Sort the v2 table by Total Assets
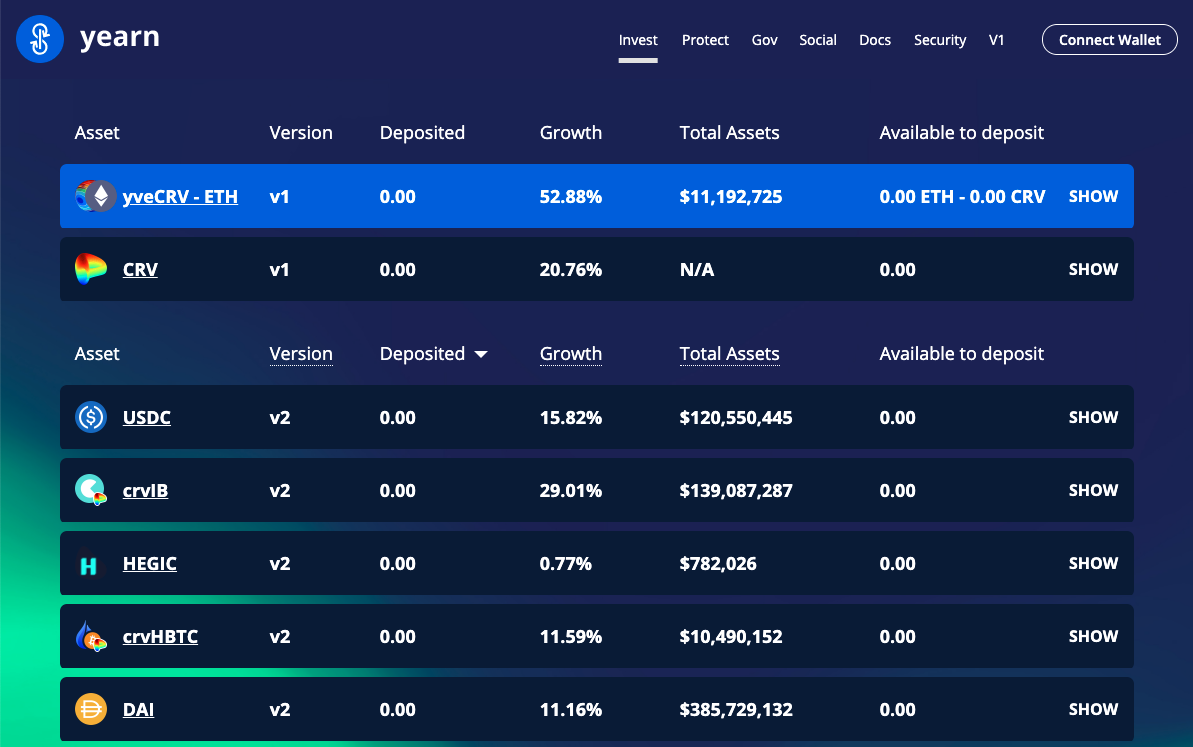The image size is (1193, 747). pos(729,354)
